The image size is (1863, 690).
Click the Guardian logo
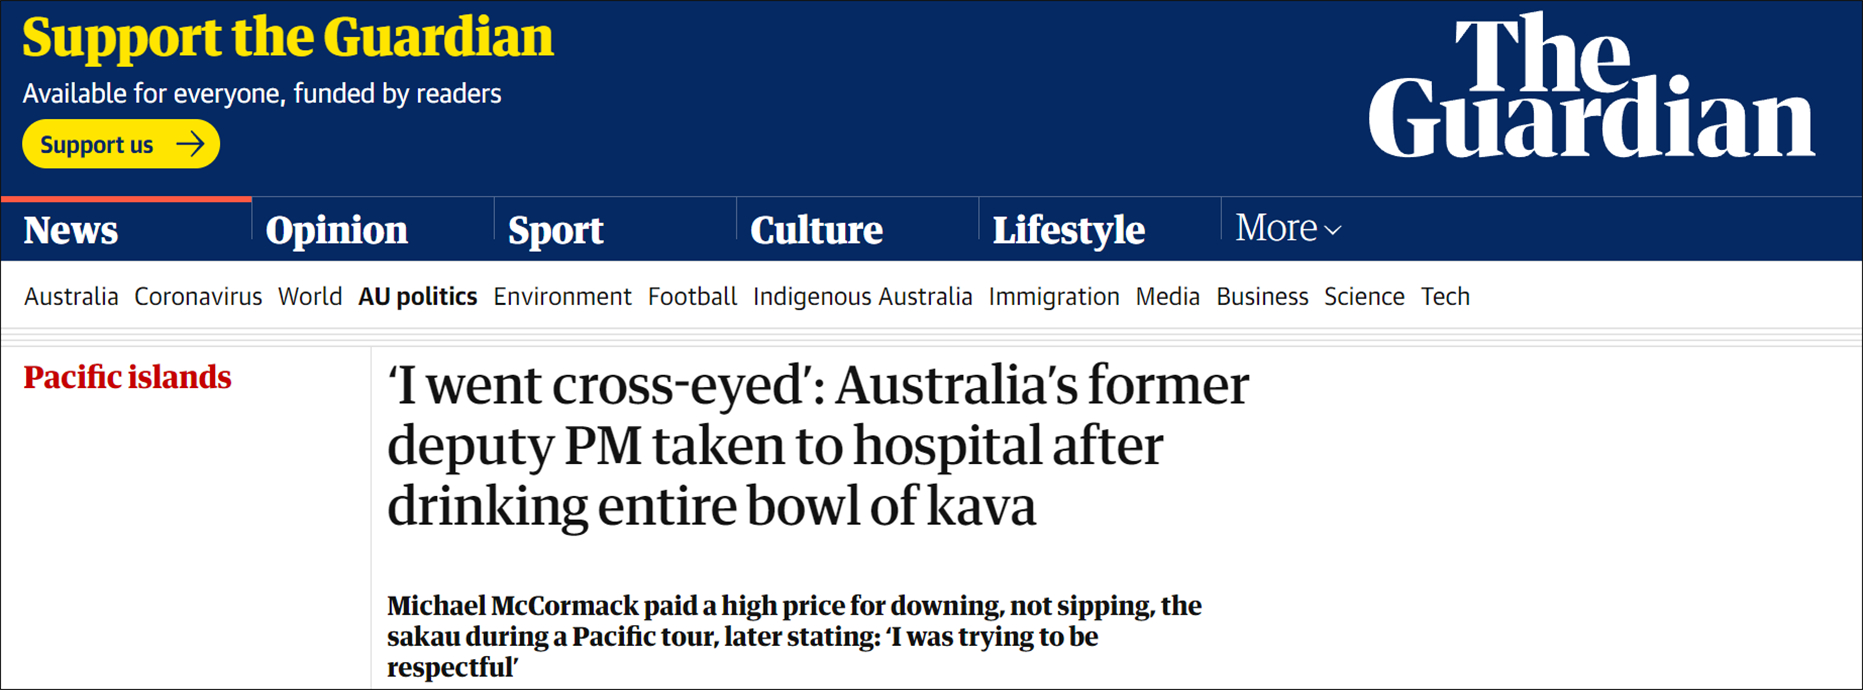click(1590, 90)
